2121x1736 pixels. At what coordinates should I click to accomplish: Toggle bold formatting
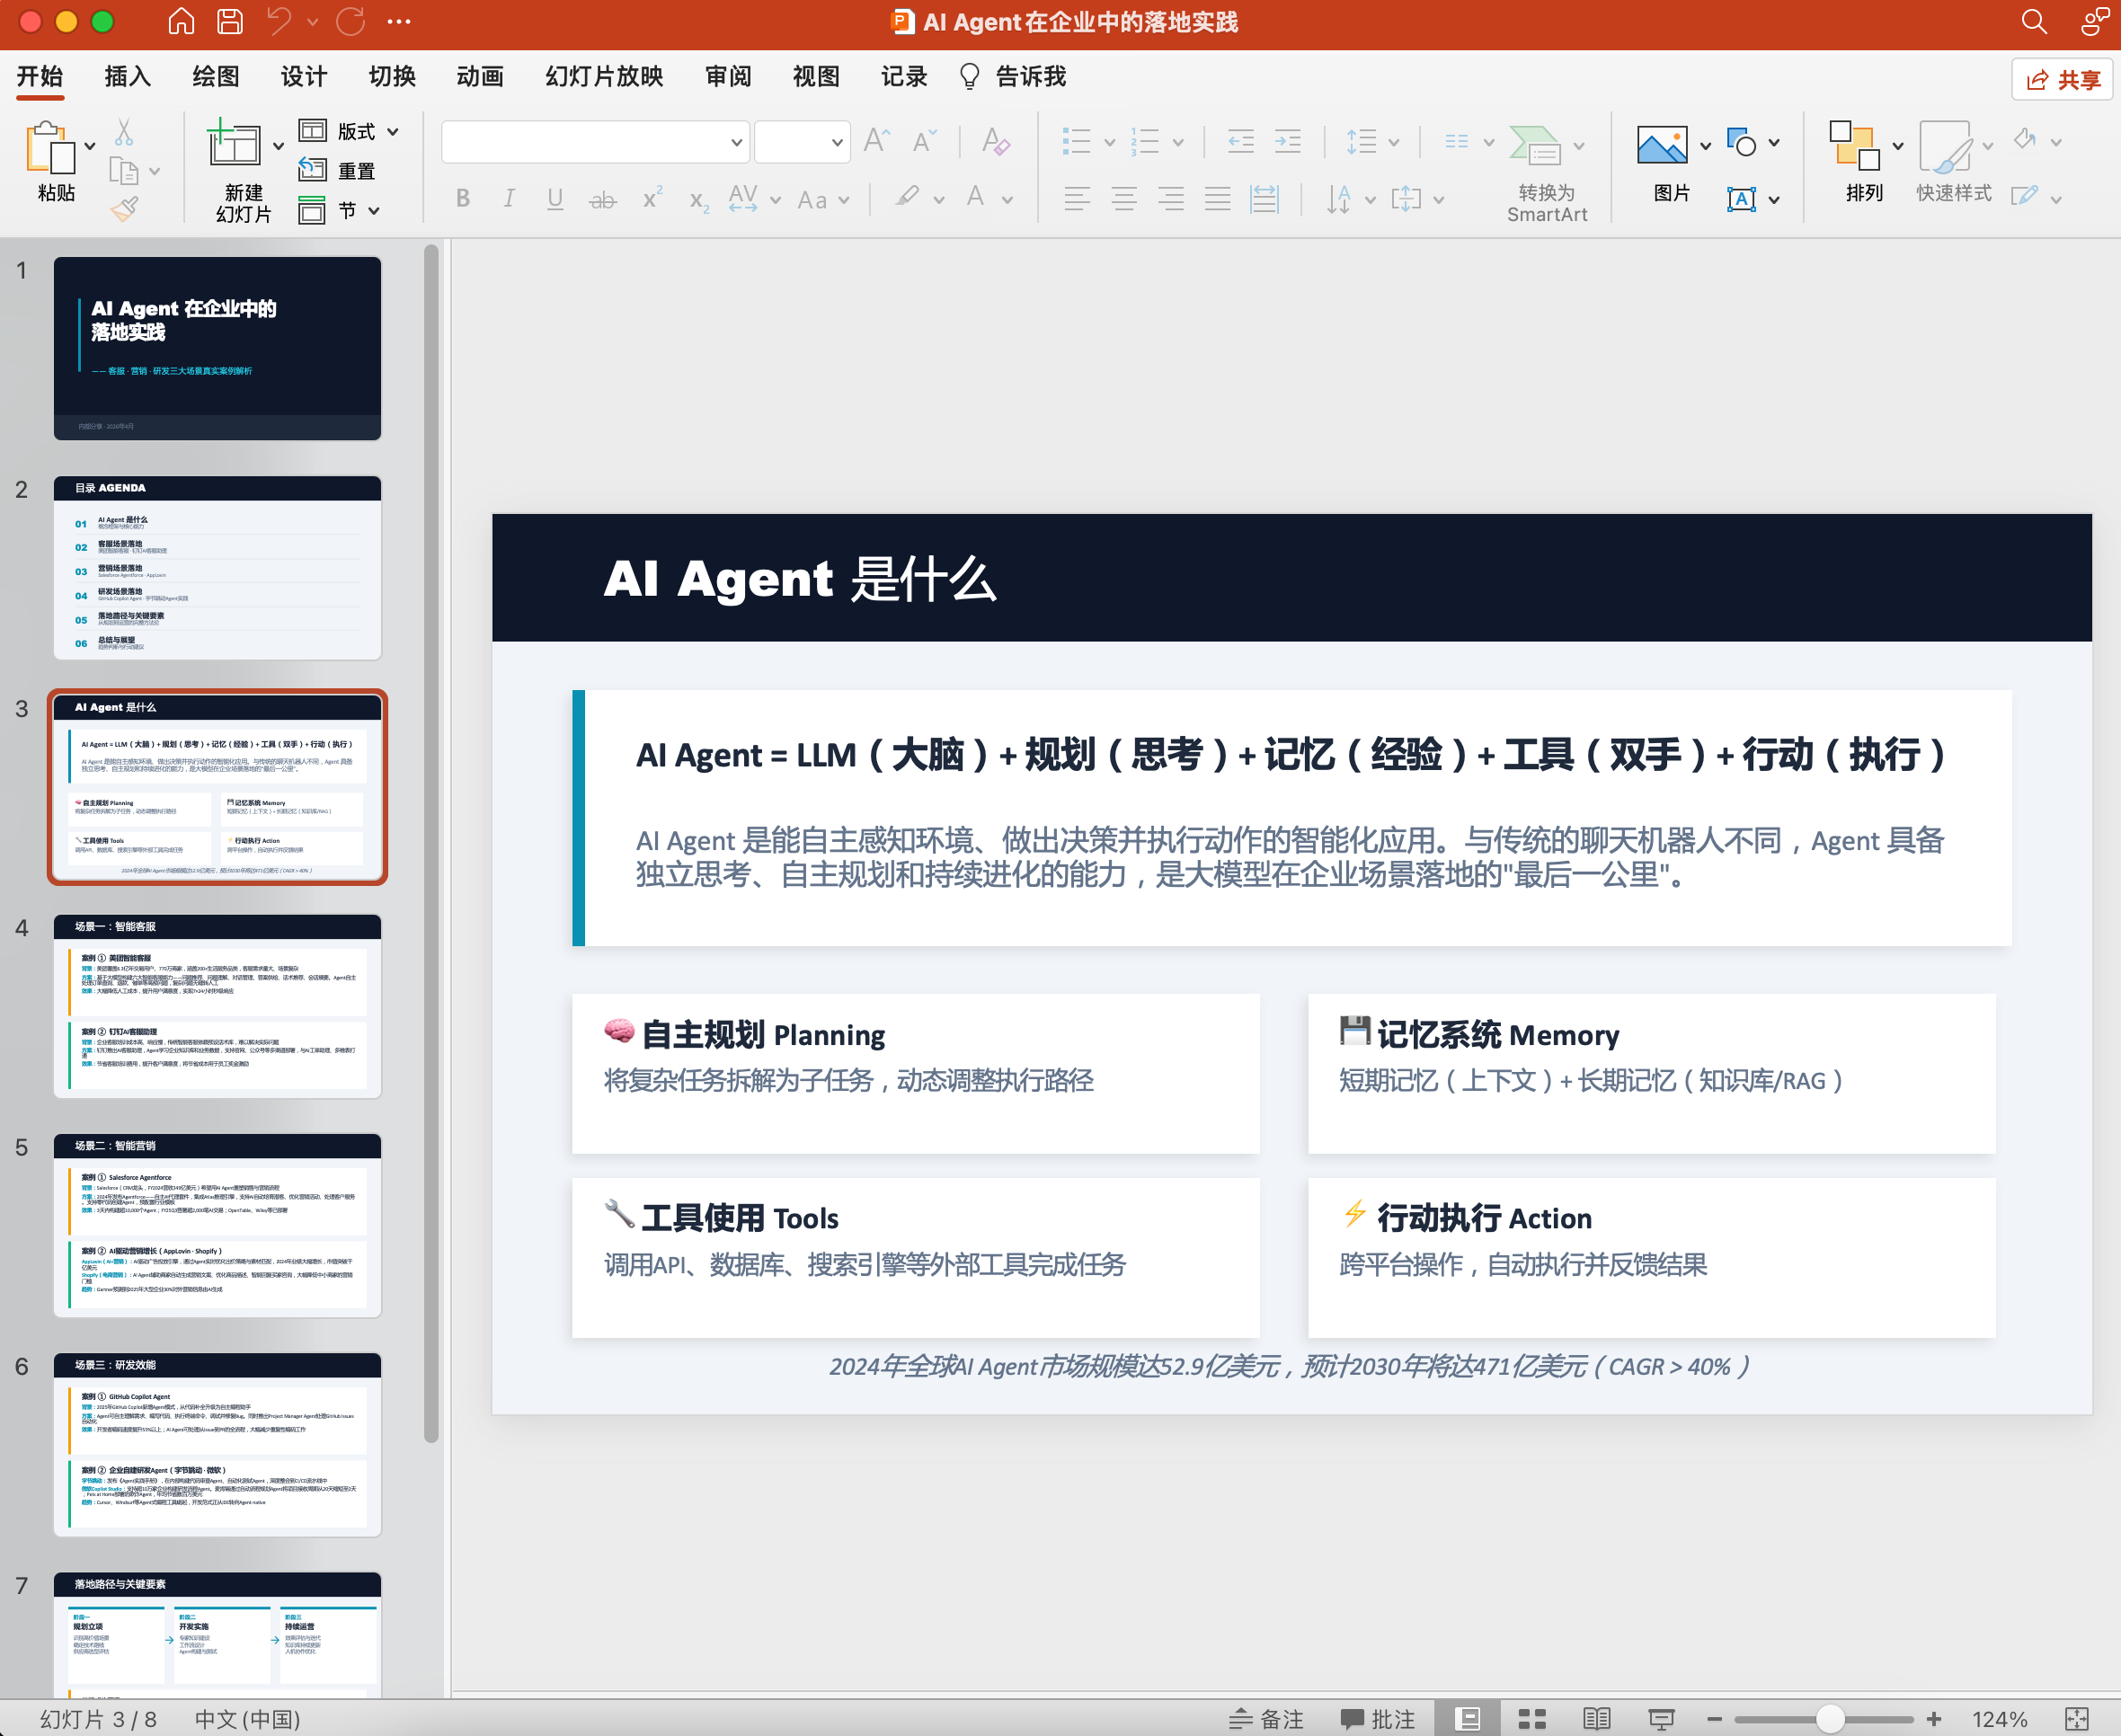(x=462, y=198)
